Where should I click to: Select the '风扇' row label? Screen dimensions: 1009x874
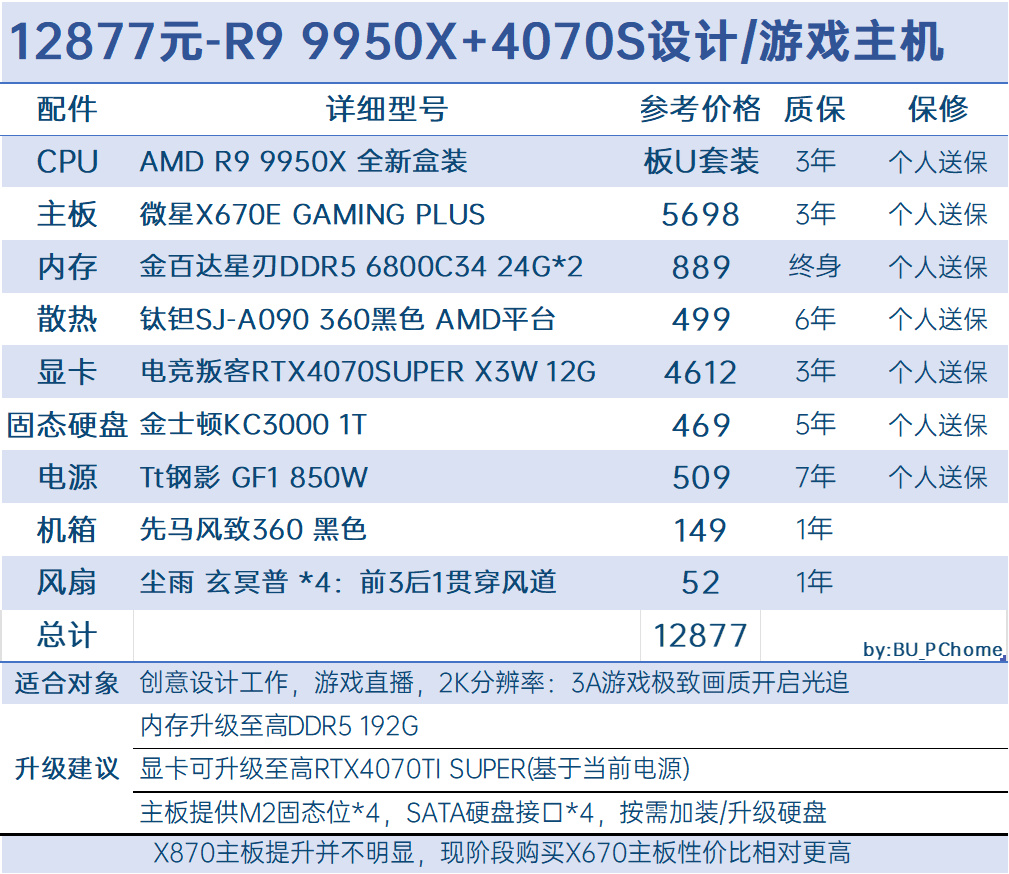pos(67,582)
